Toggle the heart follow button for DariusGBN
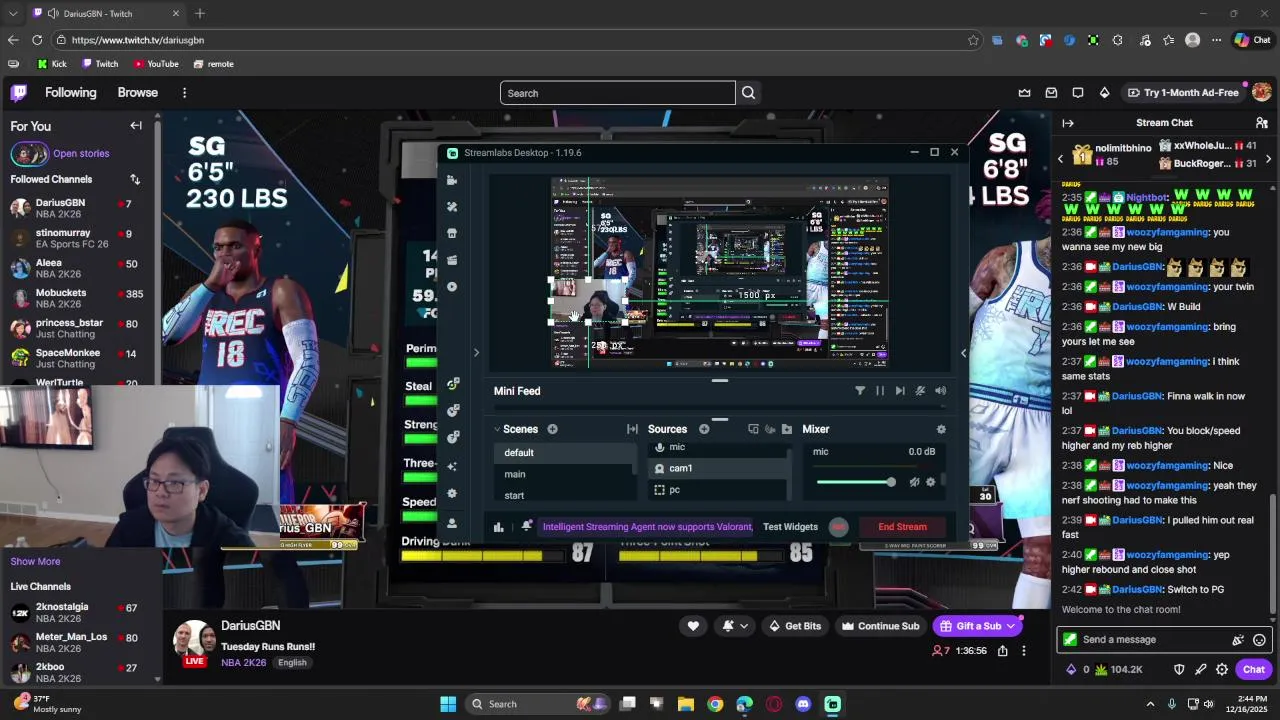 693,626
